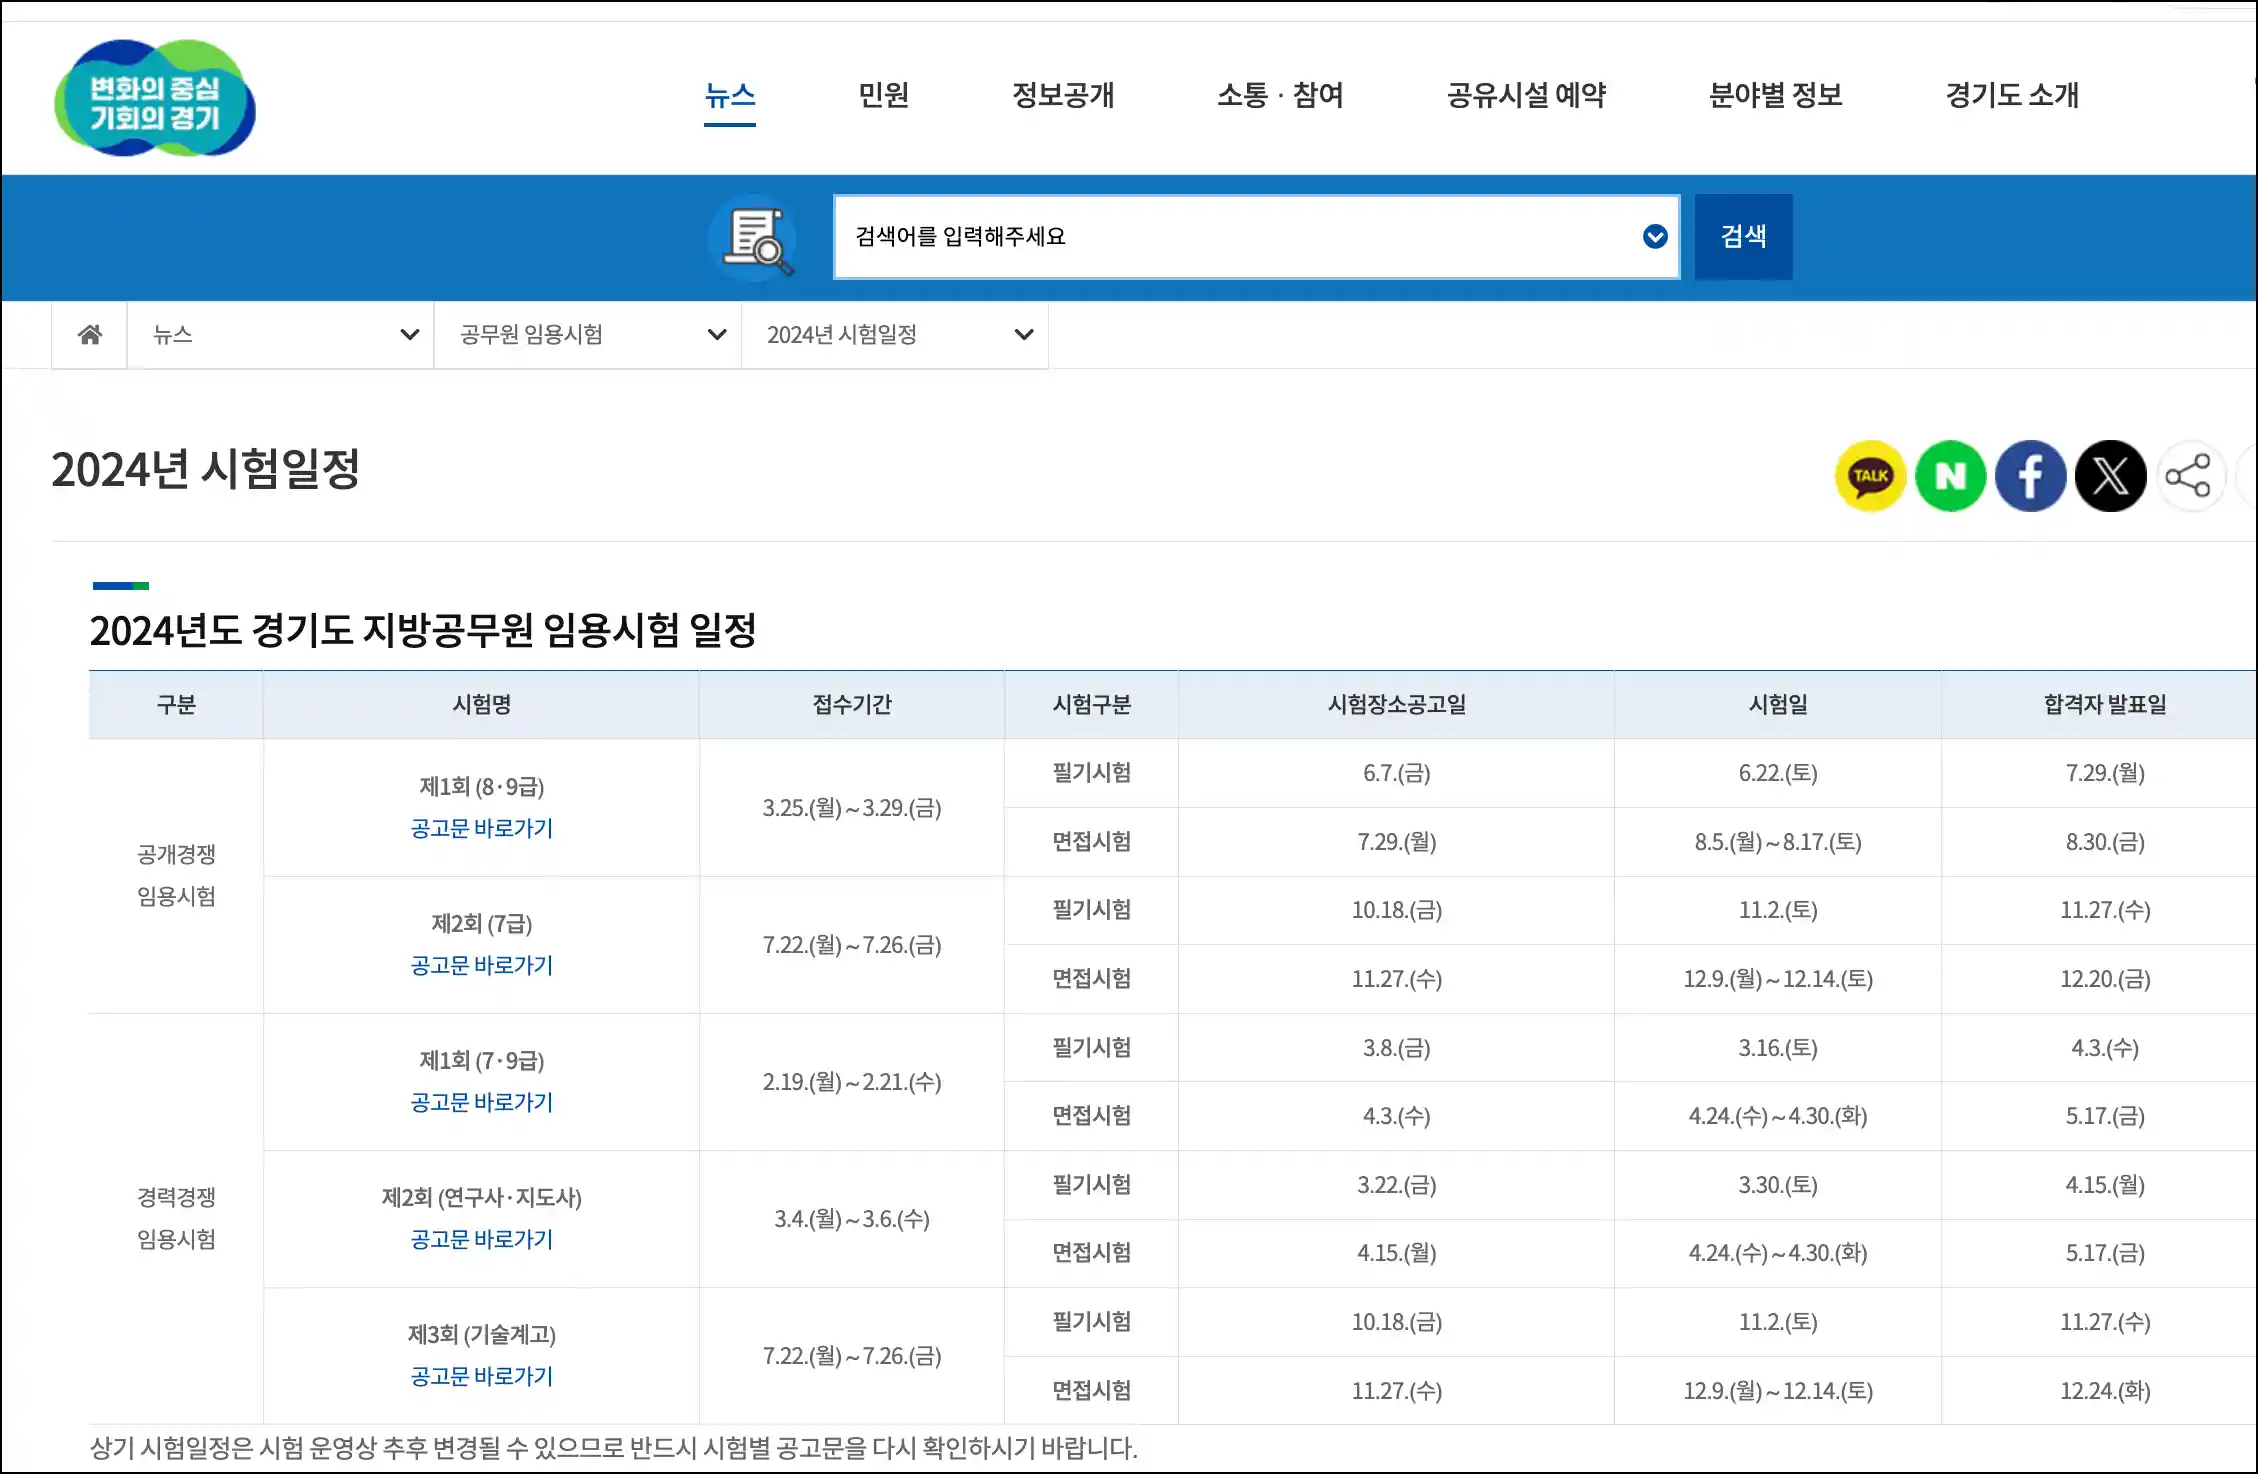Share page via Naver N icon
2258x1474 pixels.
click(1950, 476)
